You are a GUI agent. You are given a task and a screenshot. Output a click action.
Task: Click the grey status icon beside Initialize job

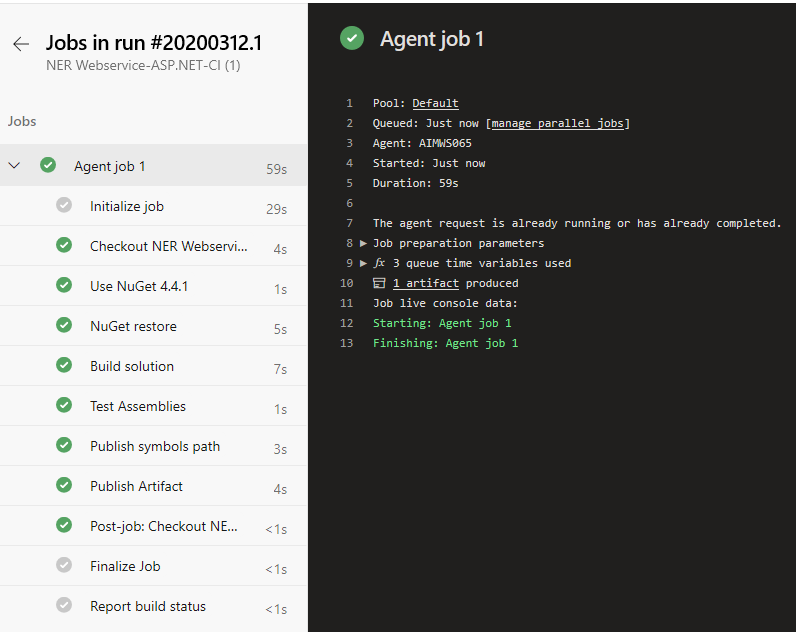(64, 206)
